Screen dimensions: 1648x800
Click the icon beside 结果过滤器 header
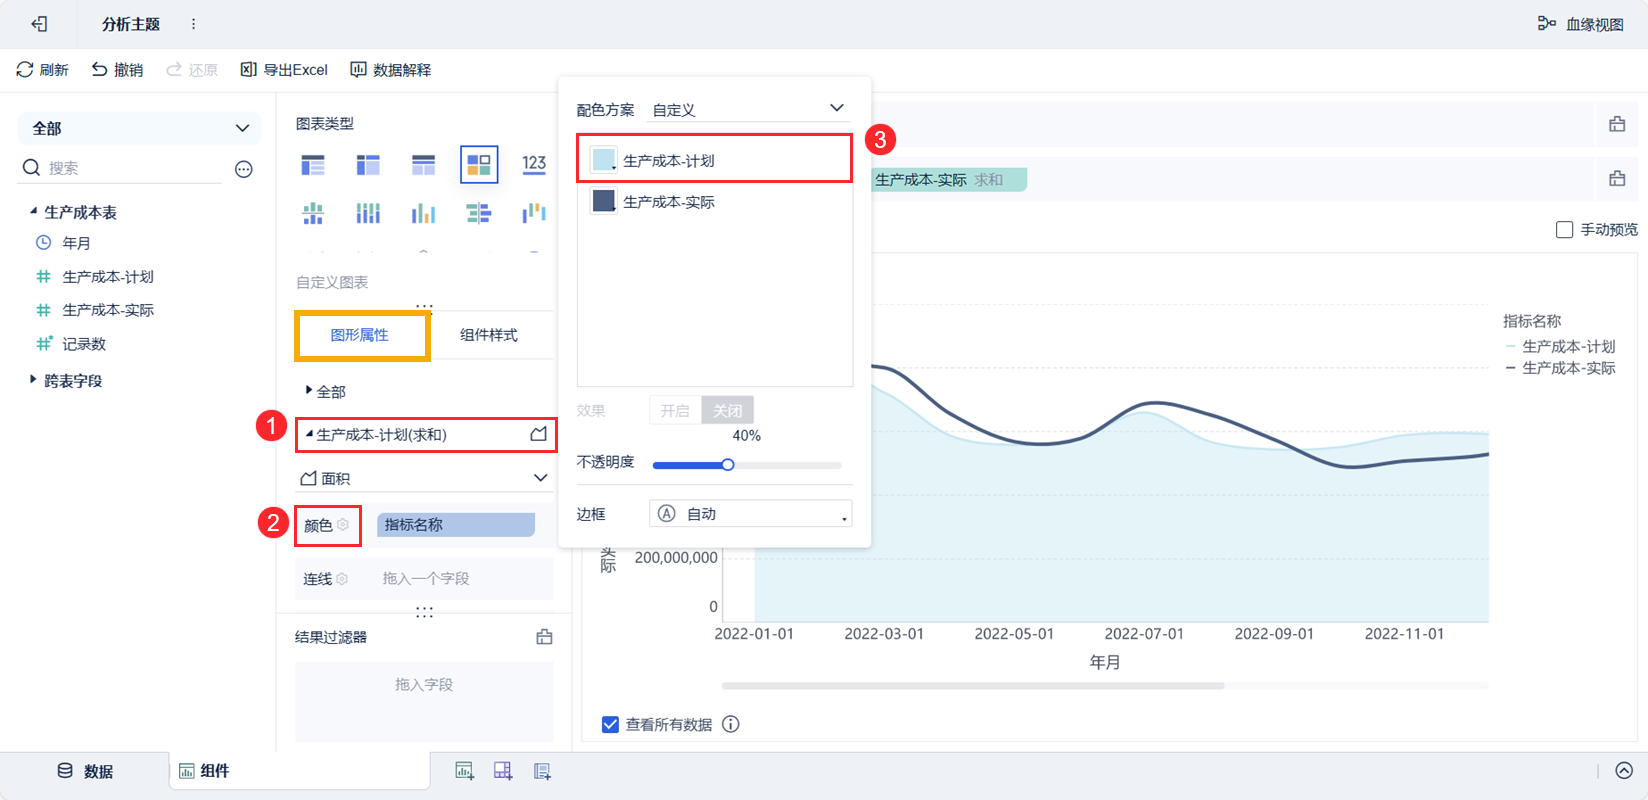pos(544,637)
